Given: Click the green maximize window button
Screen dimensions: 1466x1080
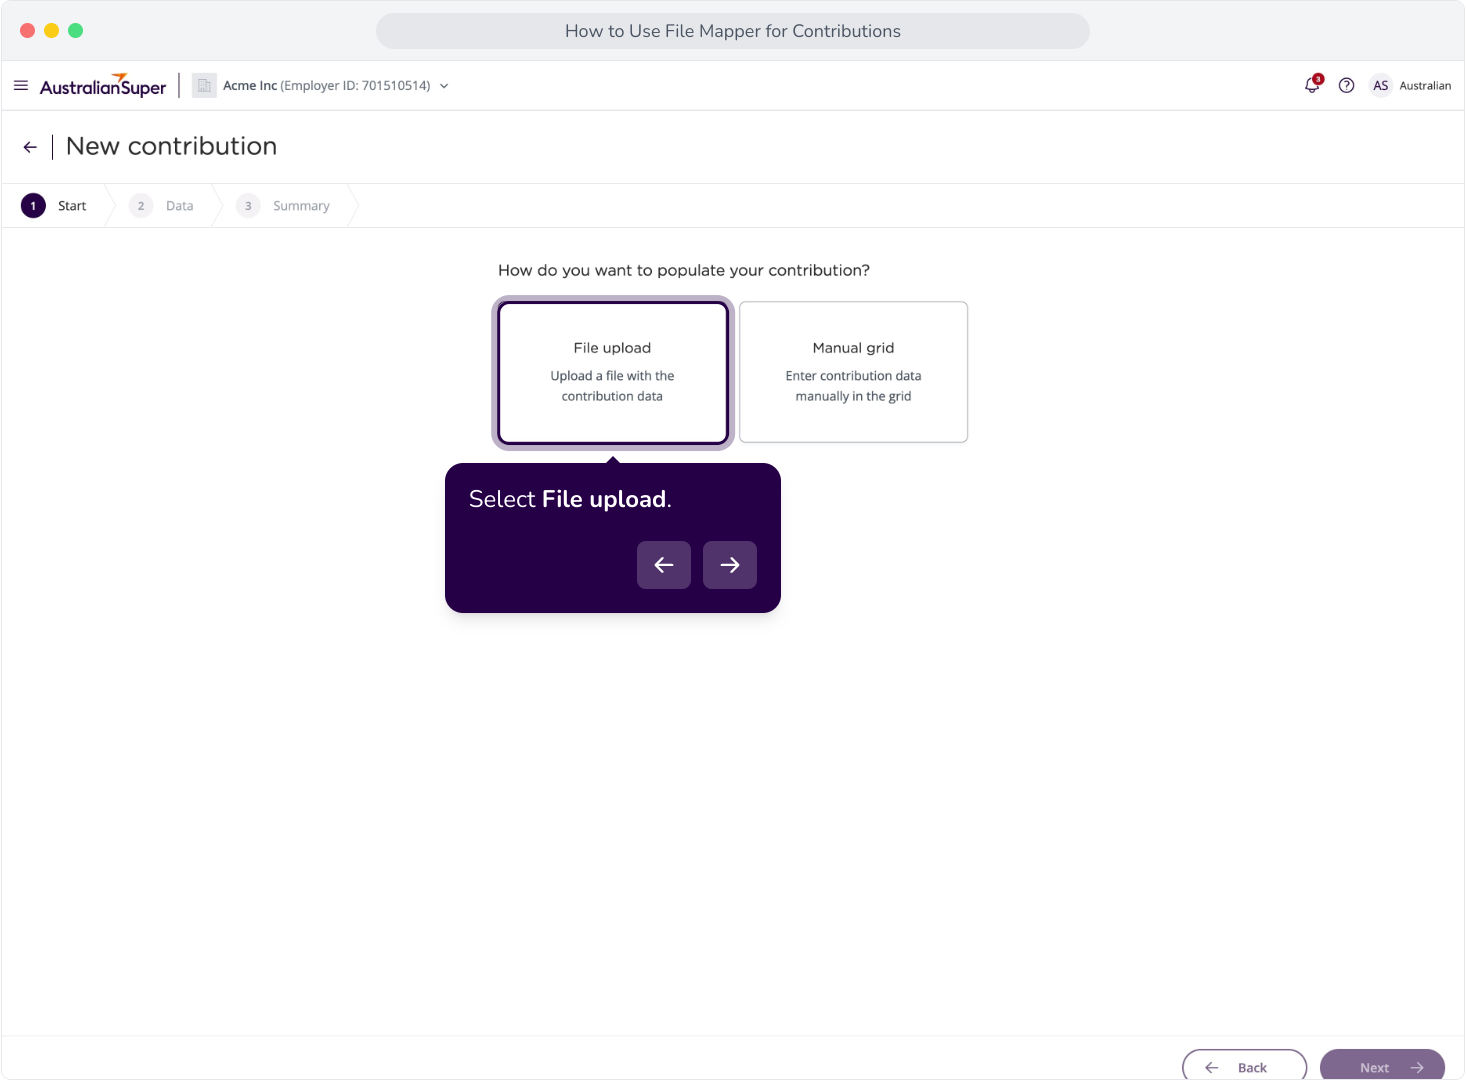Looking at the screenshot, I should (x=76, y=31).
